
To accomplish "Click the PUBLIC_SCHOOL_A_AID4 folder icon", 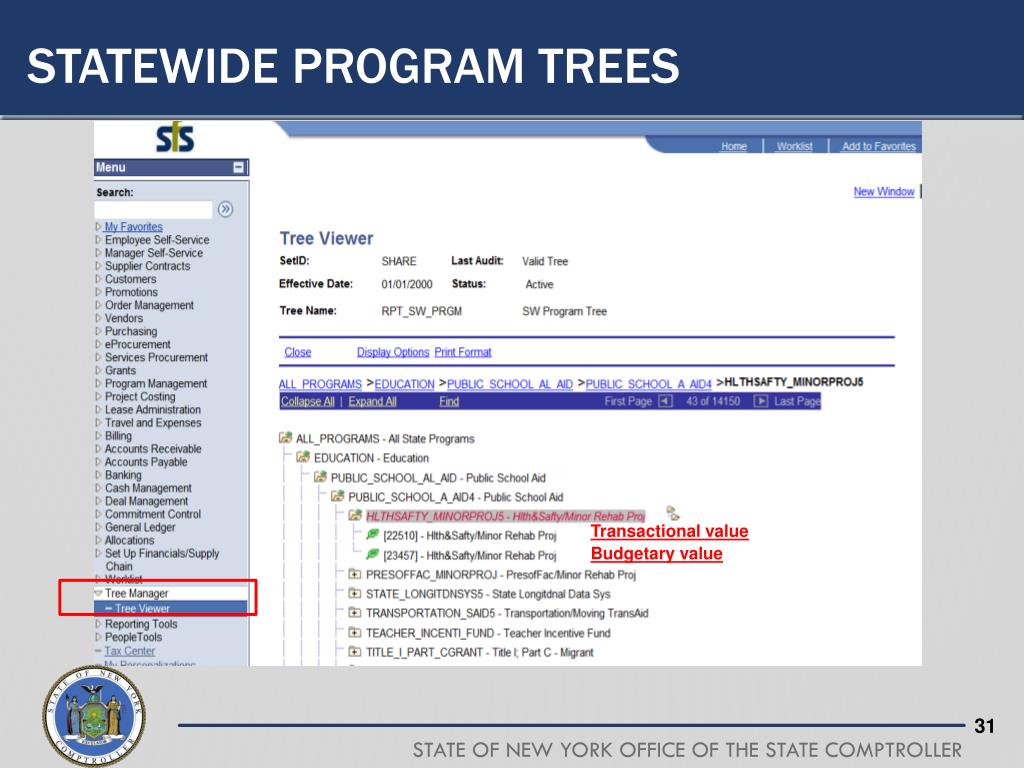I will [x=338, y=496].
